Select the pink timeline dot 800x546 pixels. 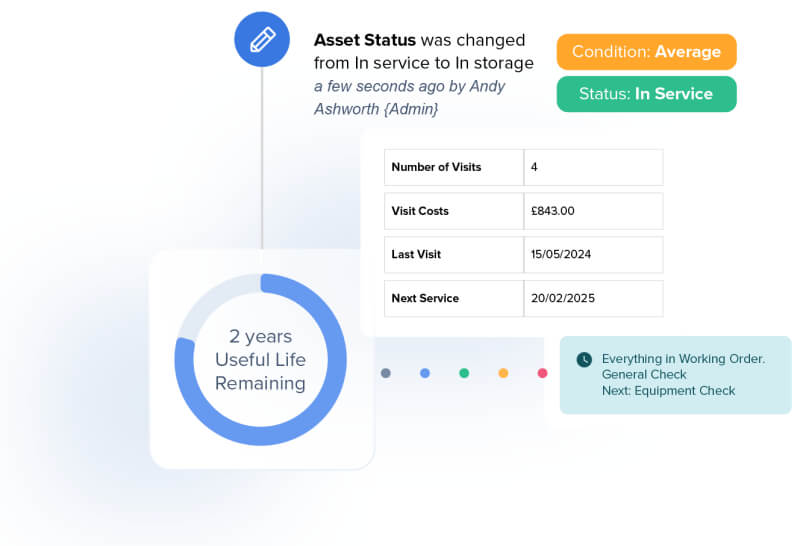click(x=542, y=373)
